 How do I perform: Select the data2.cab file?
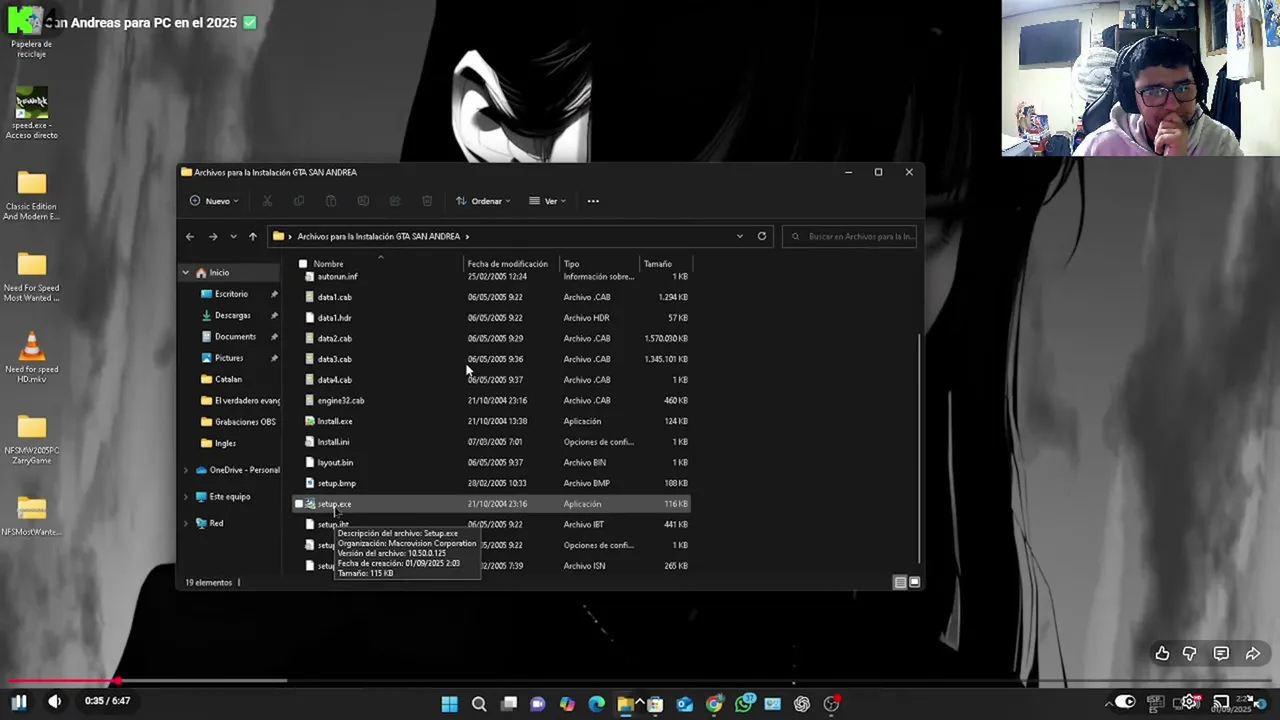point(334,338)
